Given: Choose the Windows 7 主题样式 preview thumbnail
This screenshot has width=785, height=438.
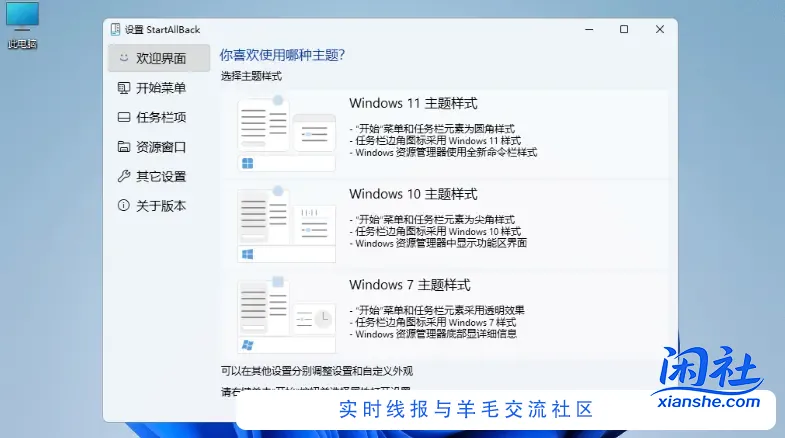Looking at the screenshot, I should pyautogui.click(x=286, y=315).
